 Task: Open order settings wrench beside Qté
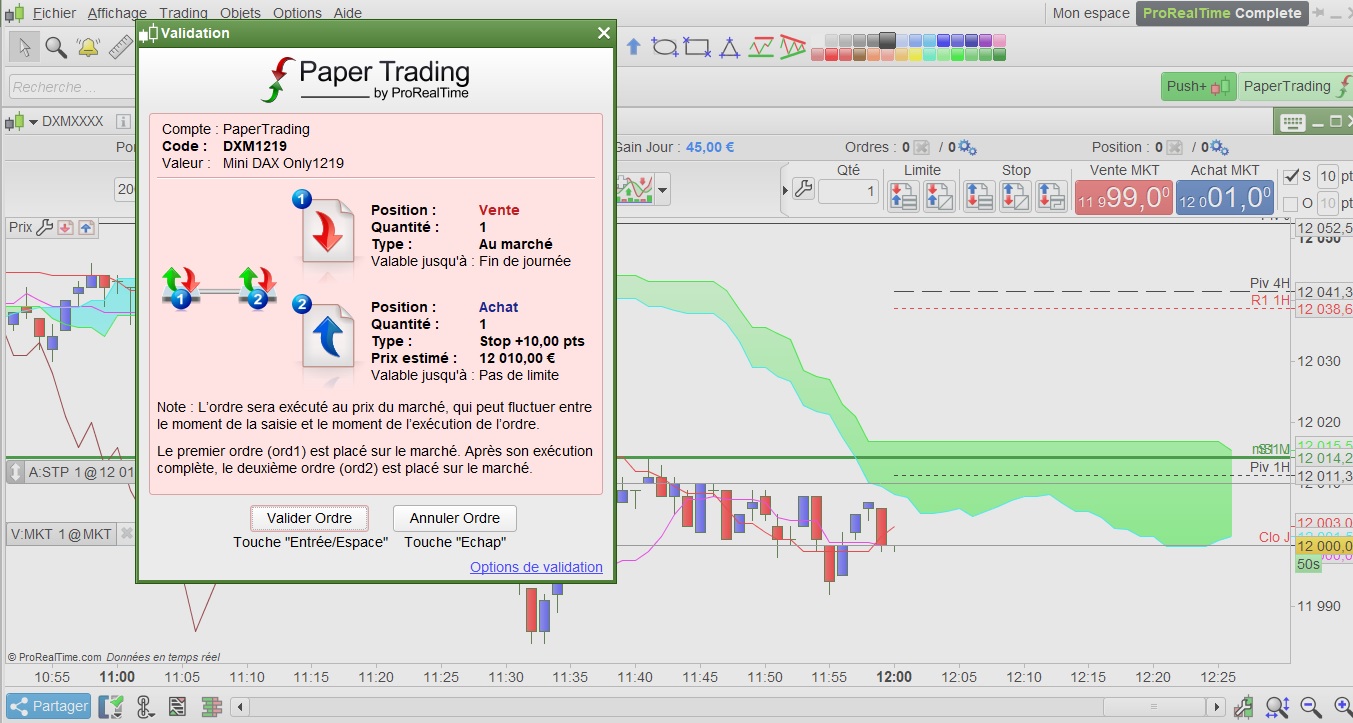tap(802, 188)
